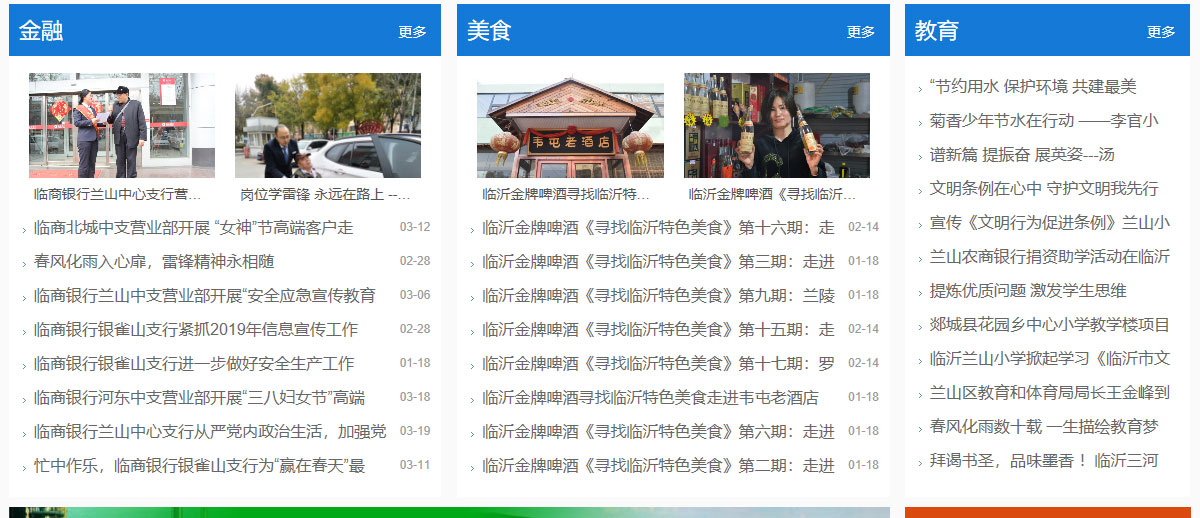Open 寻找临沂特色美食 第十七期 article
The width and height of the screenshot is (1200, 518).
(658, 364)
